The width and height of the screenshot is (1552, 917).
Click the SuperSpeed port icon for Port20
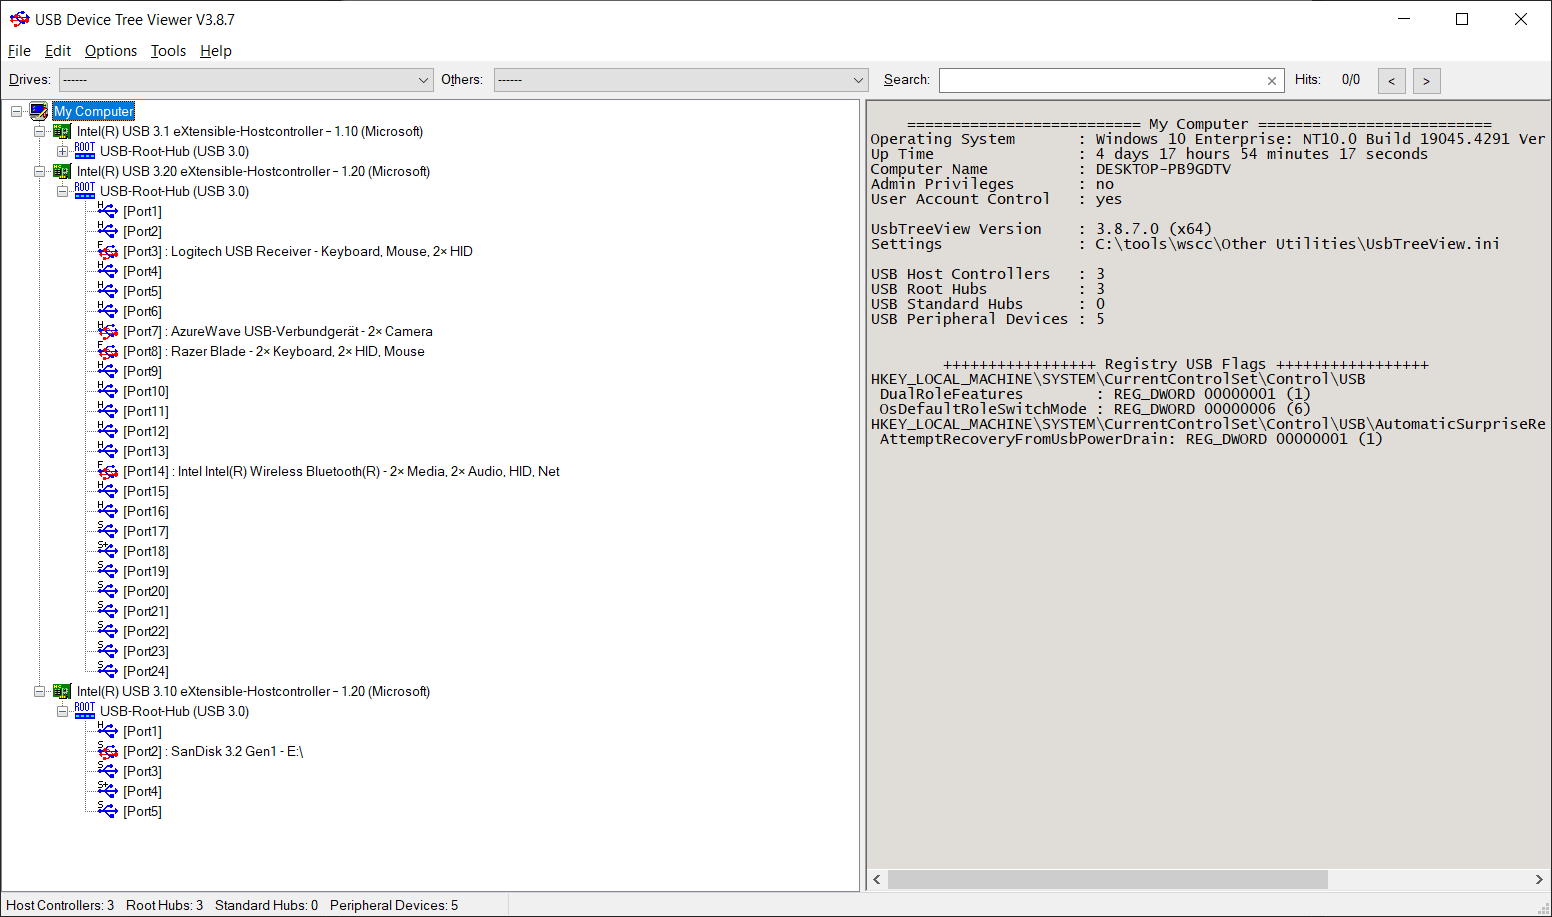point(108,591)
